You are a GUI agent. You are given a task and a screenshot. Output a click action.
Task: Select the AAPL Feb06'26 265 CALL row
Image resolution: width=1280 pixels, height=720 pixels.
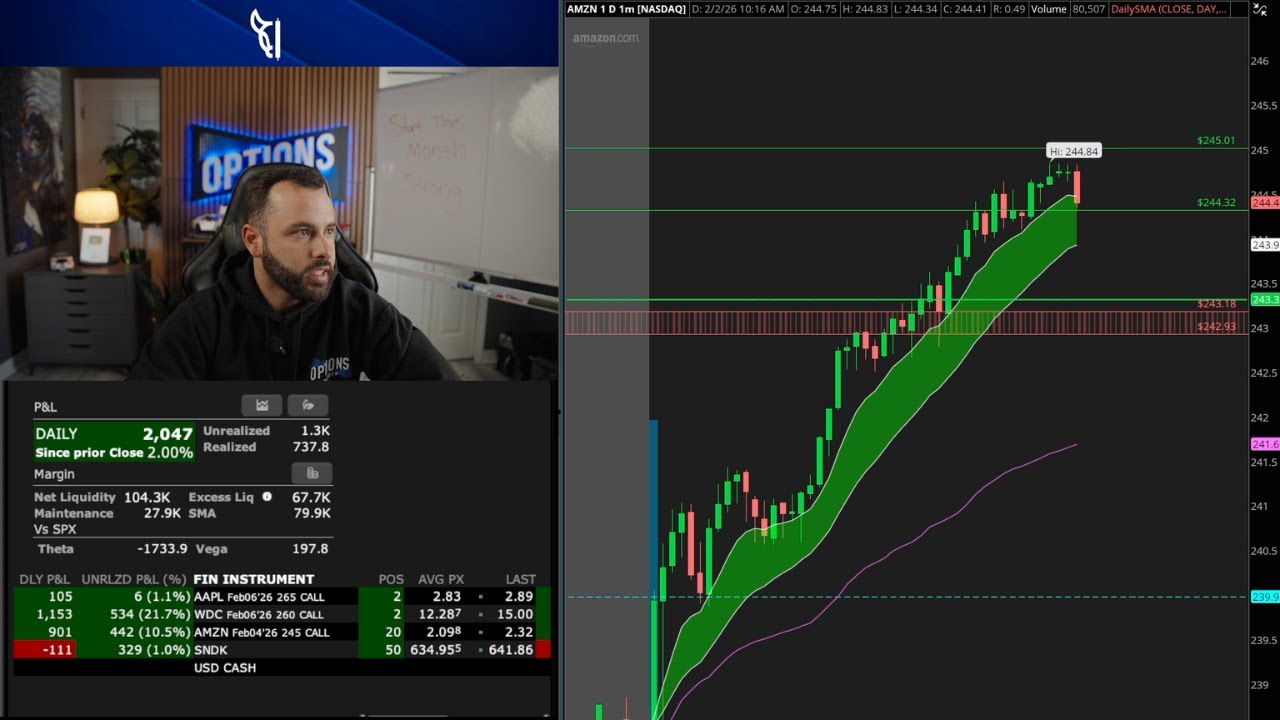(282, 596)
